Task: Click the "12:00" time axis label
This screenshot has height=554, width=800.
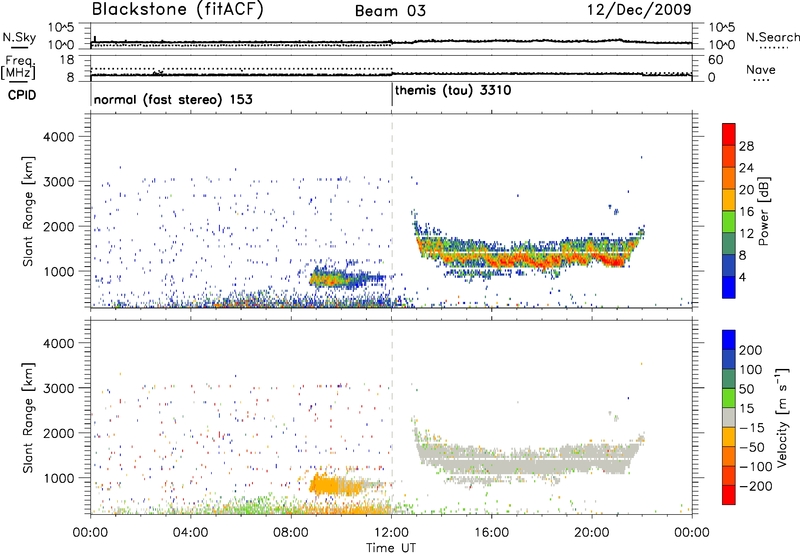Action: (x=391, y=533)
